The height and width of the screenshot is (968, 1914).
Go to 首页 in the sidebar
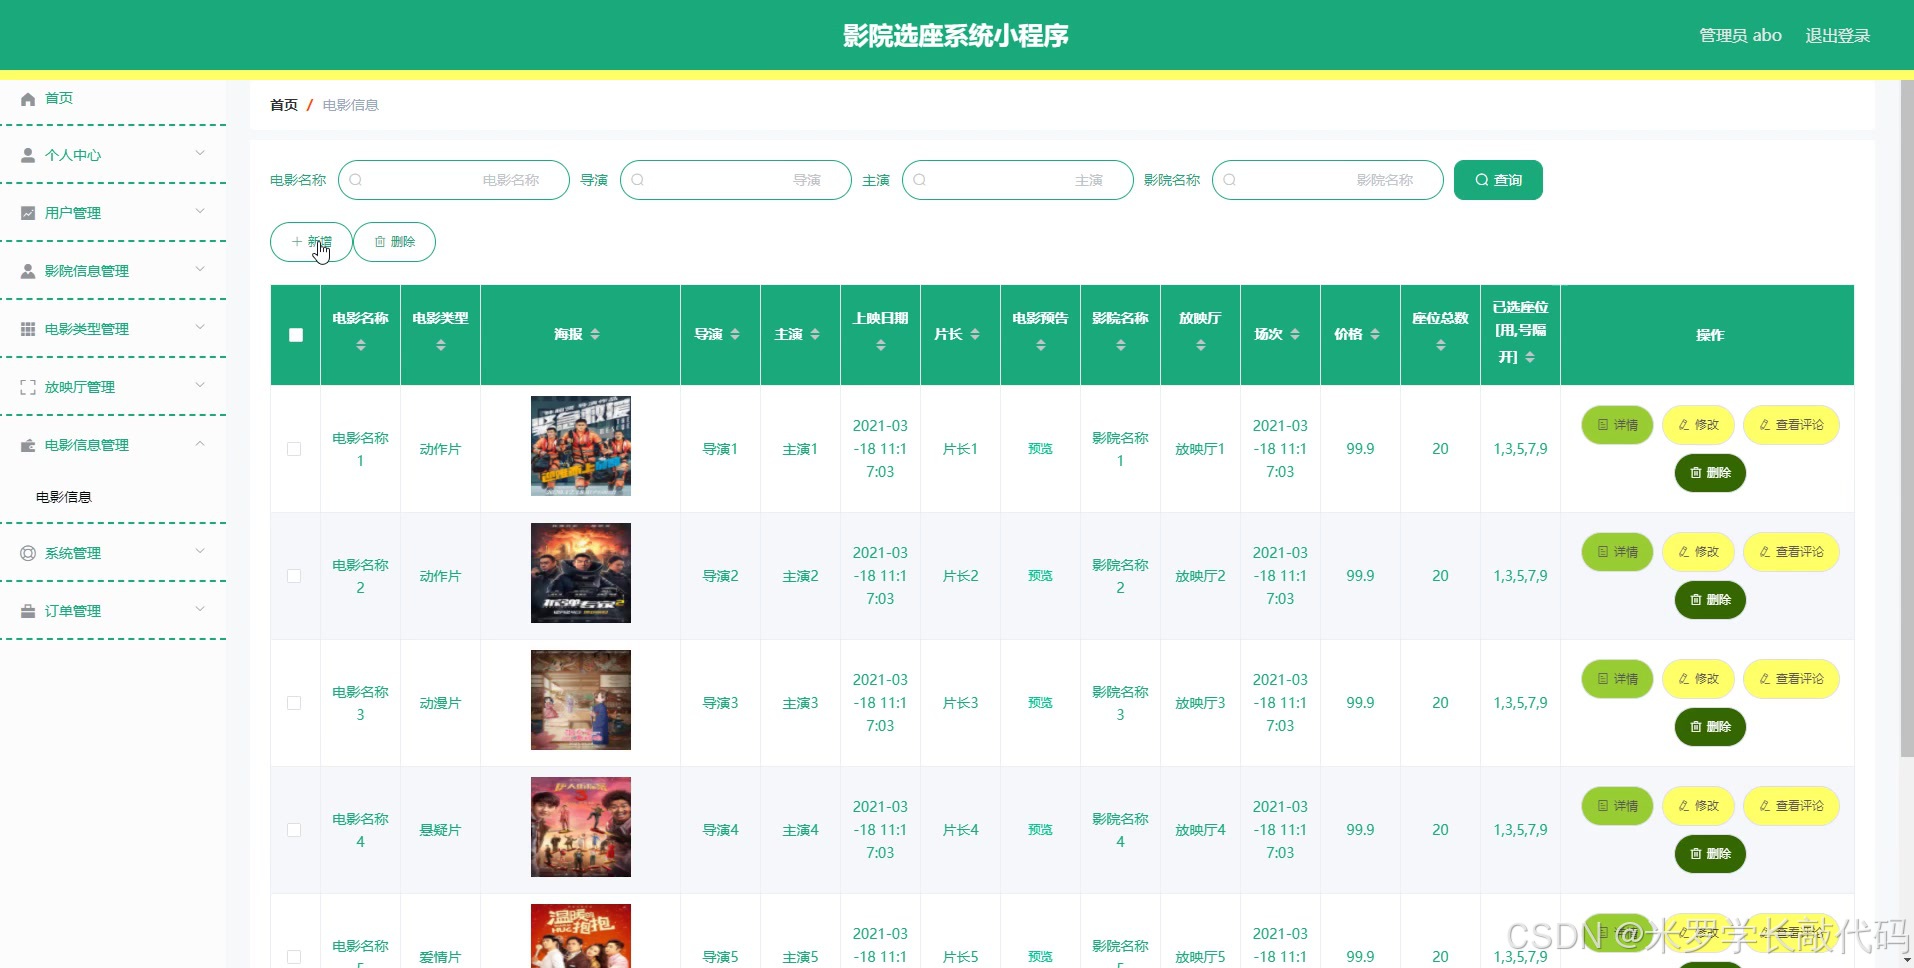point(59,98)
